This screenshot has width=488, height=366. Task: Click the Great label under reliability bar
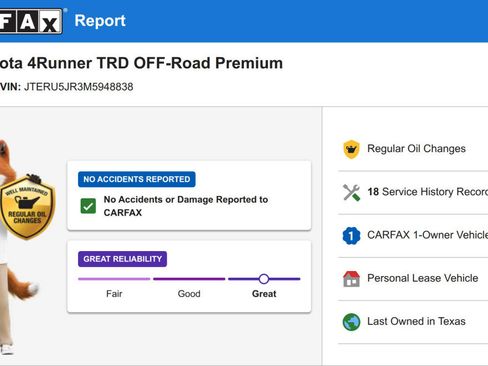click(x=264, y=294)
